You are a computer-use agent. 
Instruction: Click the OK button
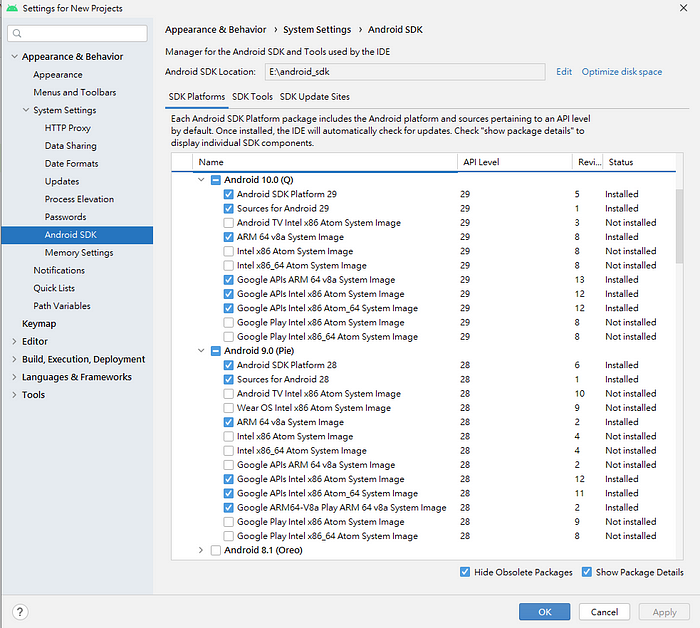(544, 611)
